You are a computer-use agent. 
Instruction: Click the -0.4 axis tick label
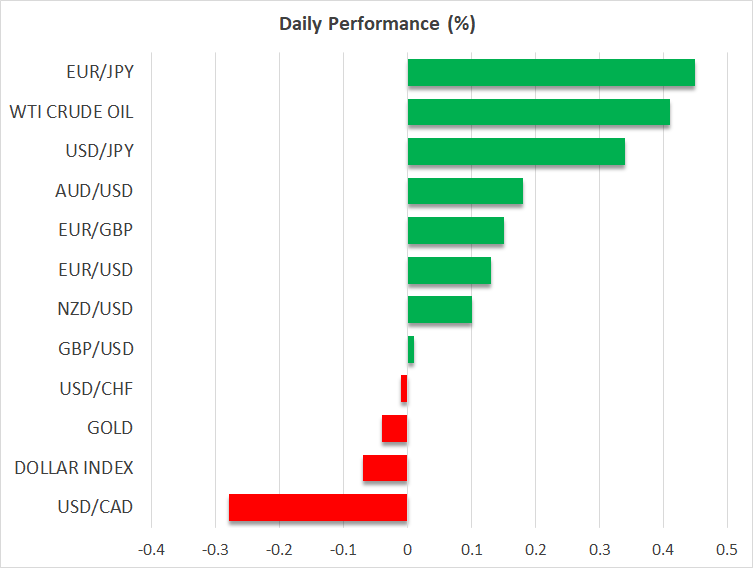point(151,550)
